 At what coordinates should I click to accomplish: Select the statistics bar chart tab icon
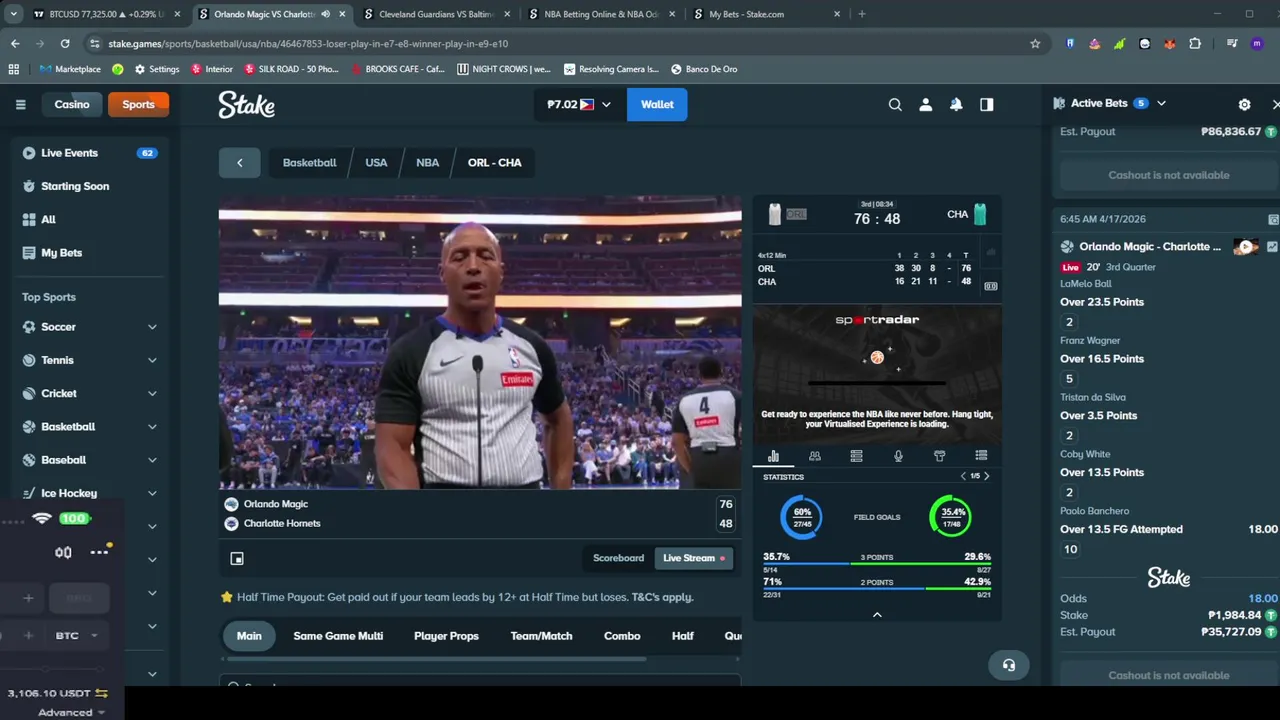[x=773, y=456]
